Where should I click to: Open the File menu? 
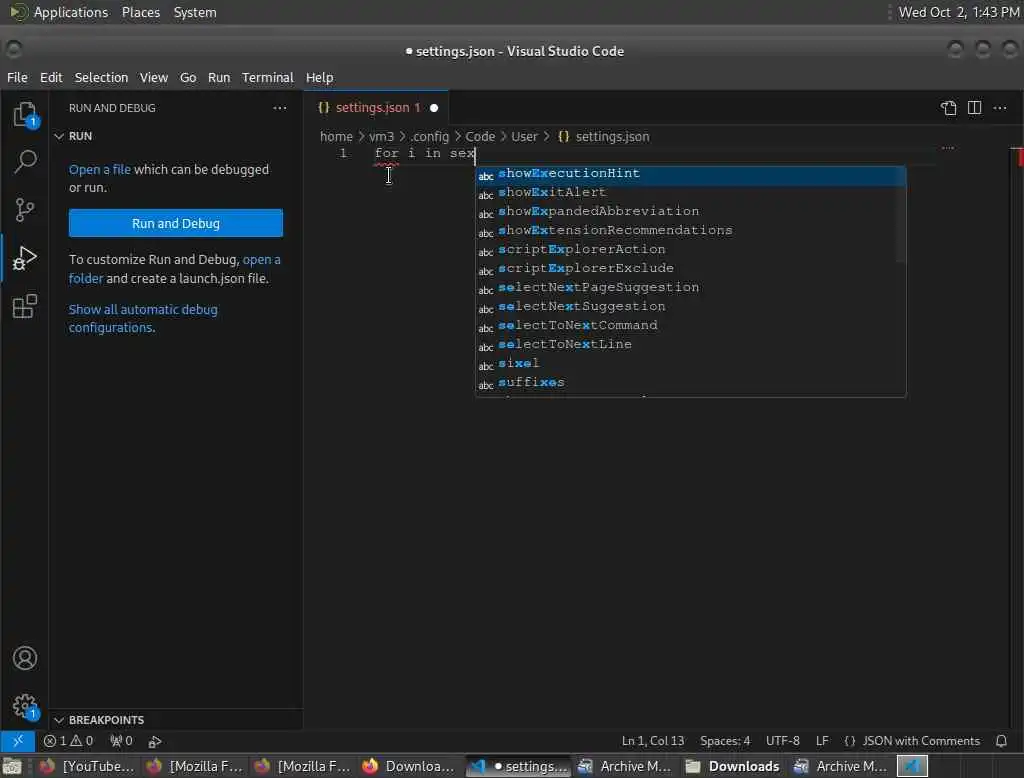(18, 77)
